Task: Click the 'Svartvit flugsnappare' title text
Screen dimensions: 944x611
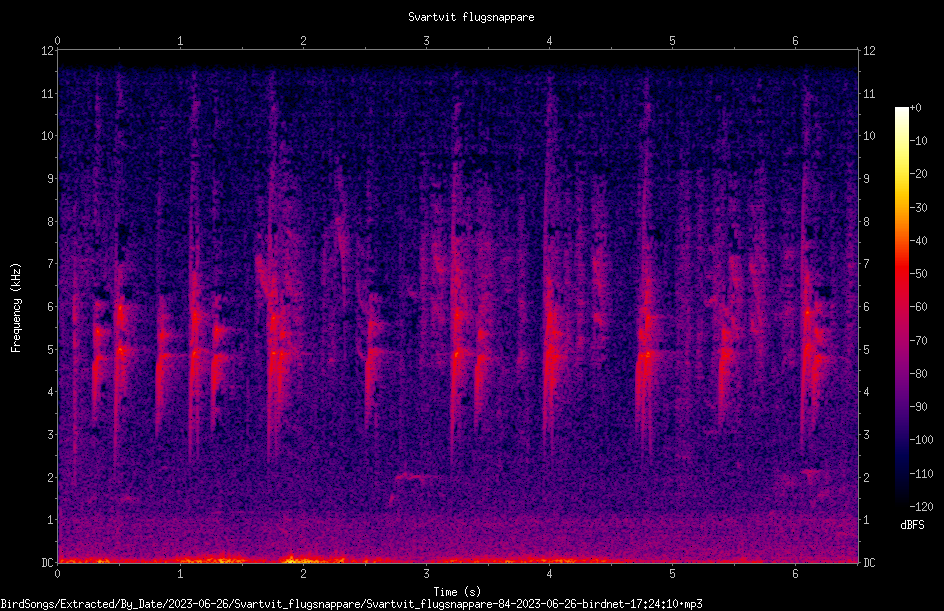Action: [471, 17]
